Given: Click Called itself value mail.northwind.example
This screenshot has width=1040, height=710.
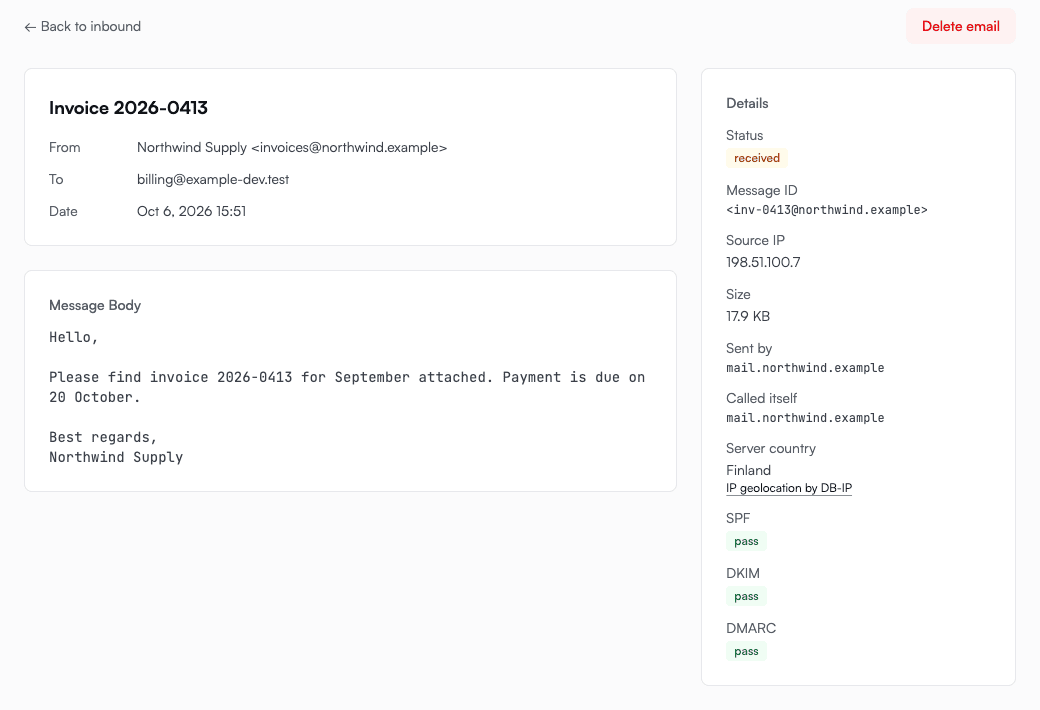Looking at the screenshot, I should click(805, 417).
